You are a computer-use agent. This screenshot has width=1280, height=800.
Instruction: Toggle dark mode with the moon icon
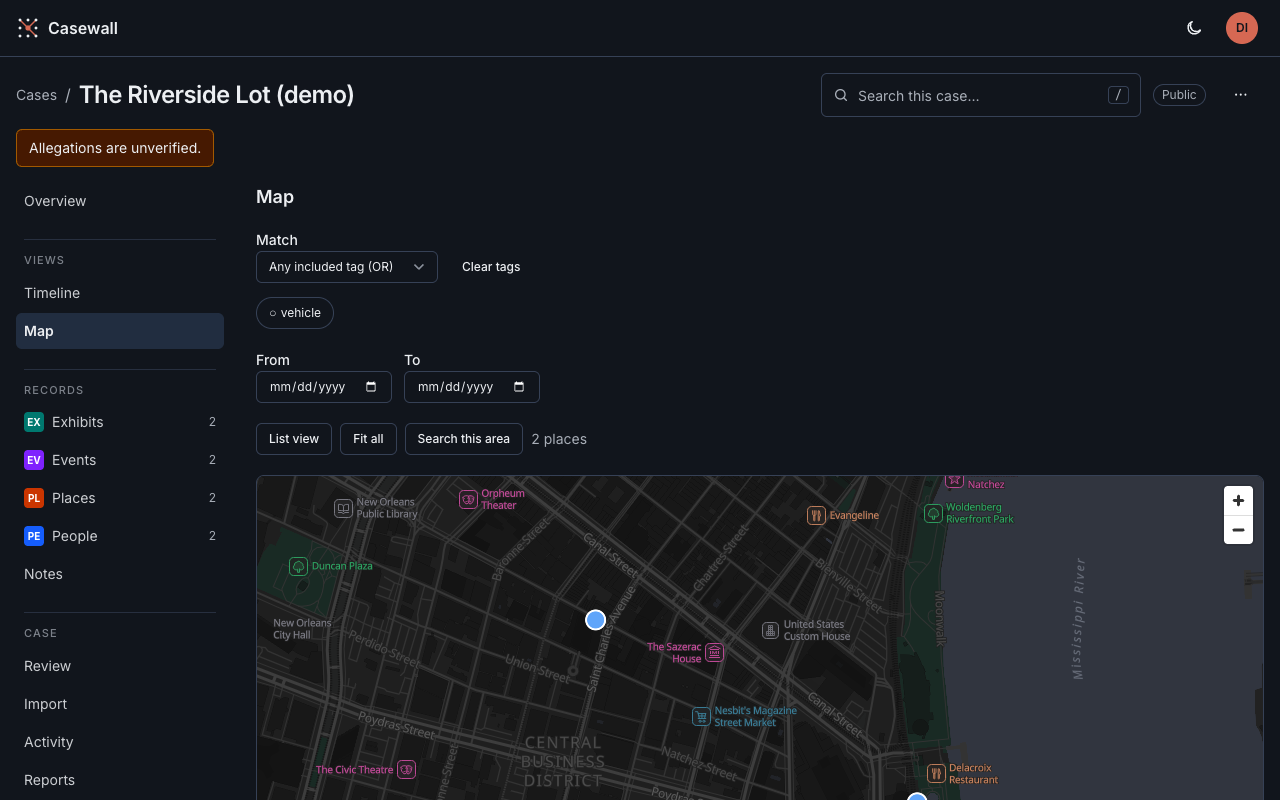[1194, 28]
